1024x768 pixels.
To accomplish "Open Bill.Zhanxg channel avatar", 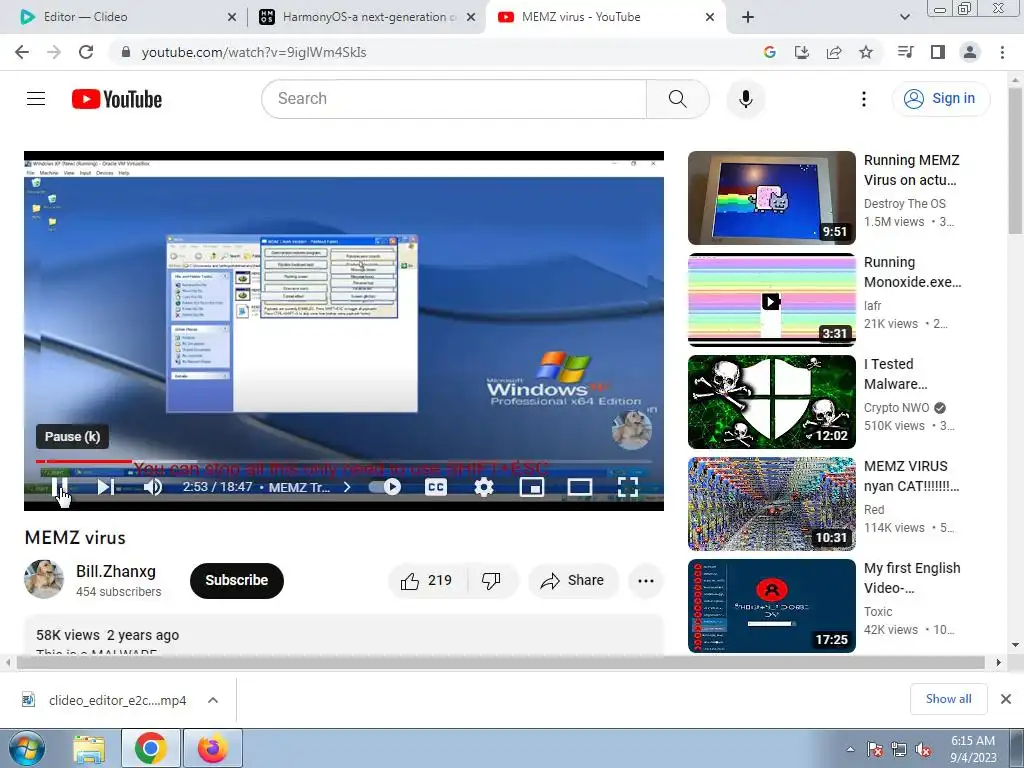I will [44, 579].
